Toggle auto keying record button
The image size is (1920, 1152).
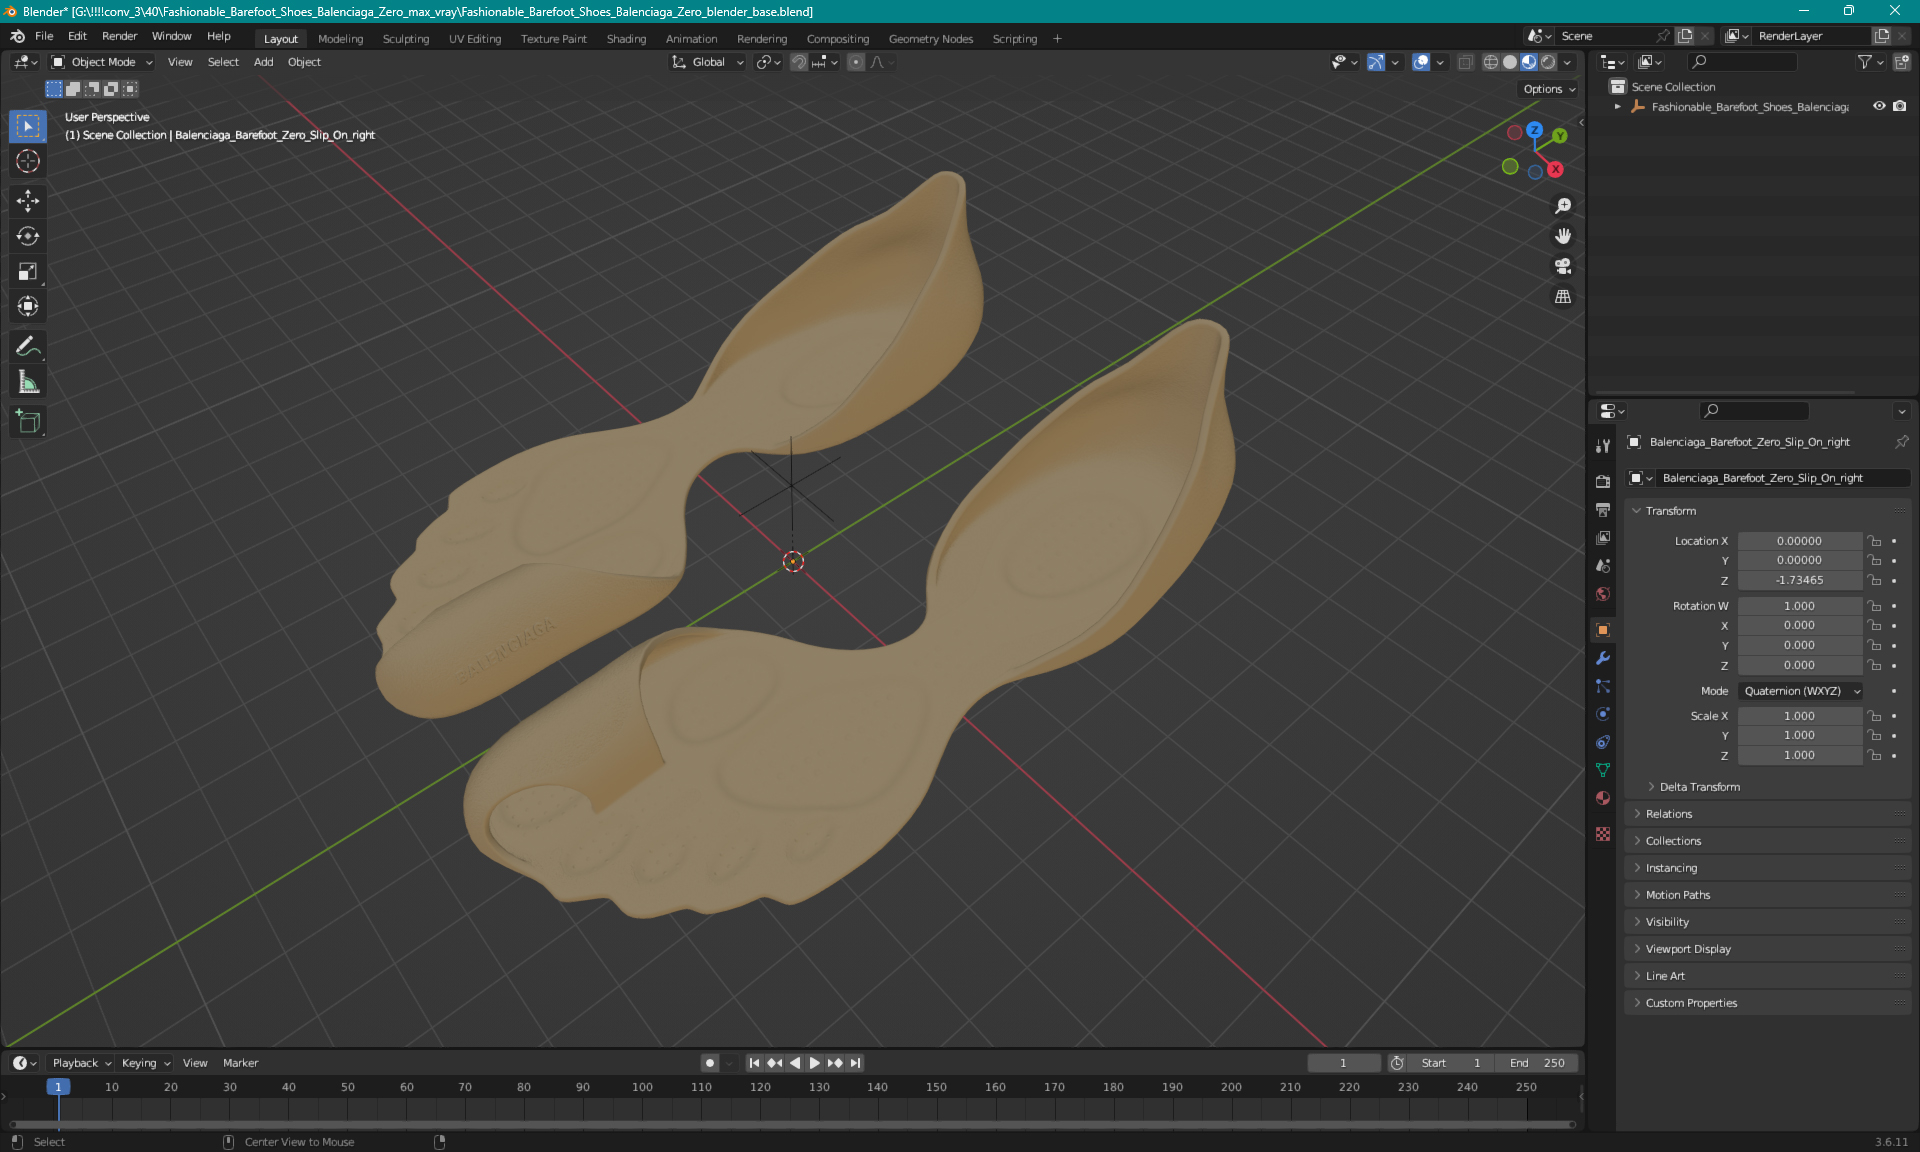[x=709, y=1063]
